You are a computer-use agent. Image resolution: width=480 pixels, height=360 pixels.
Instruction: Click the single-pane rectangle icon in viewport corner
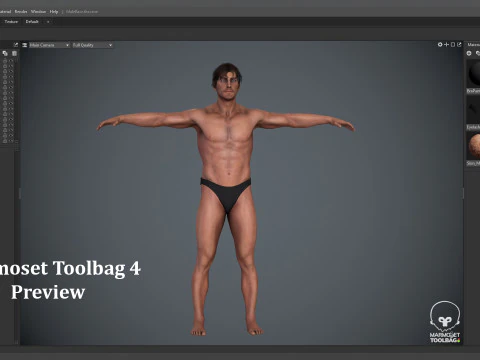pos(453,44)
